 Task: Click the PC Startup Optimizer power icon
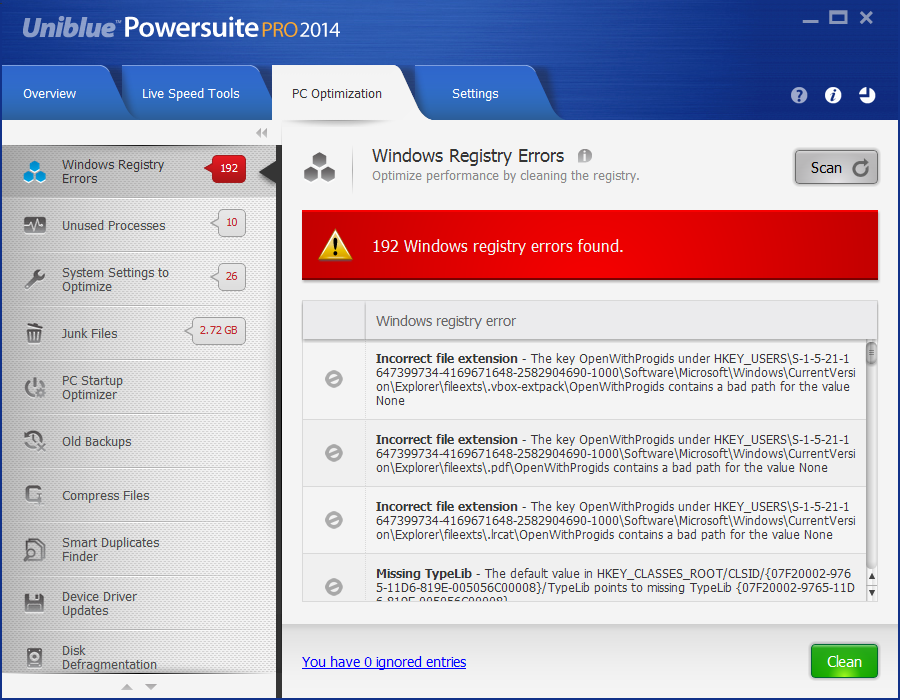[34, 387]
